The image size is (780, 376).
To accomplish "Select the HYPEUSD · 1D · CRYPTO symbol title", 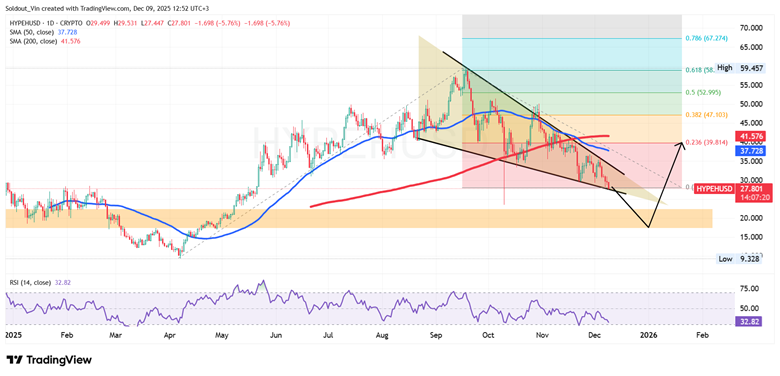I will click(x=46, y=23).
